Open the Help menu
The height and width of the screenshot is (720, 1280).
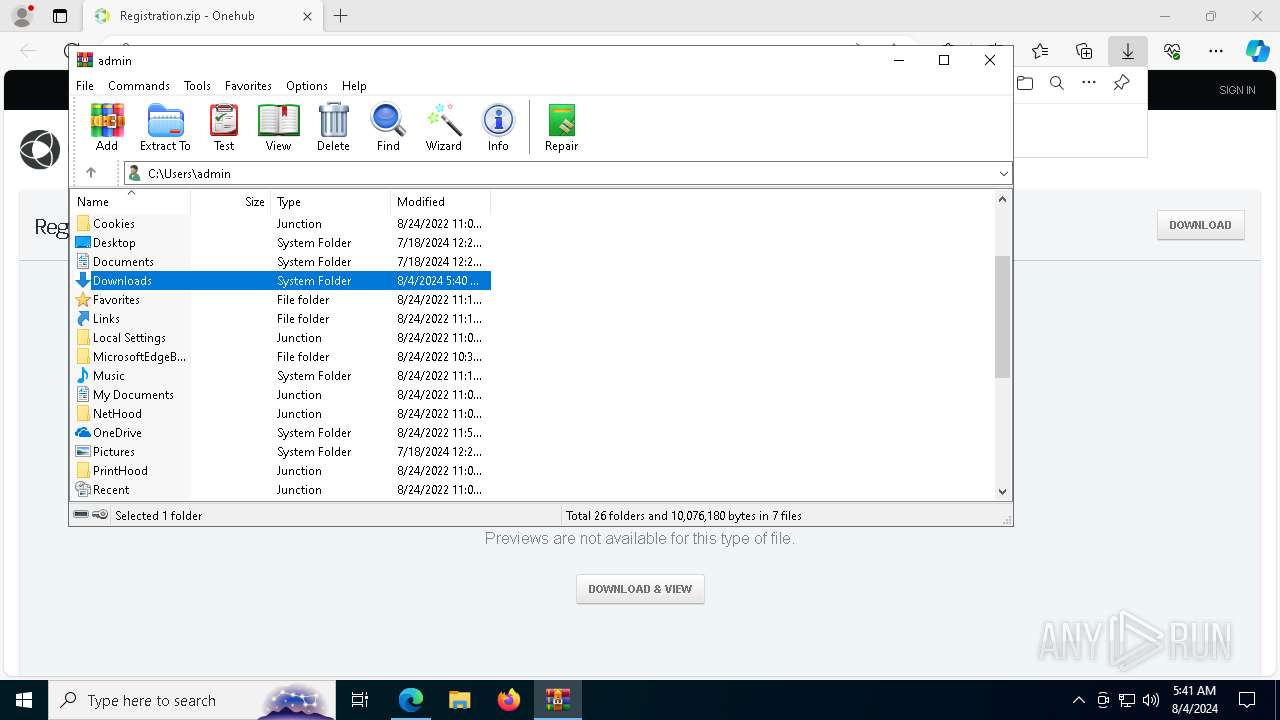pos(354,86)
